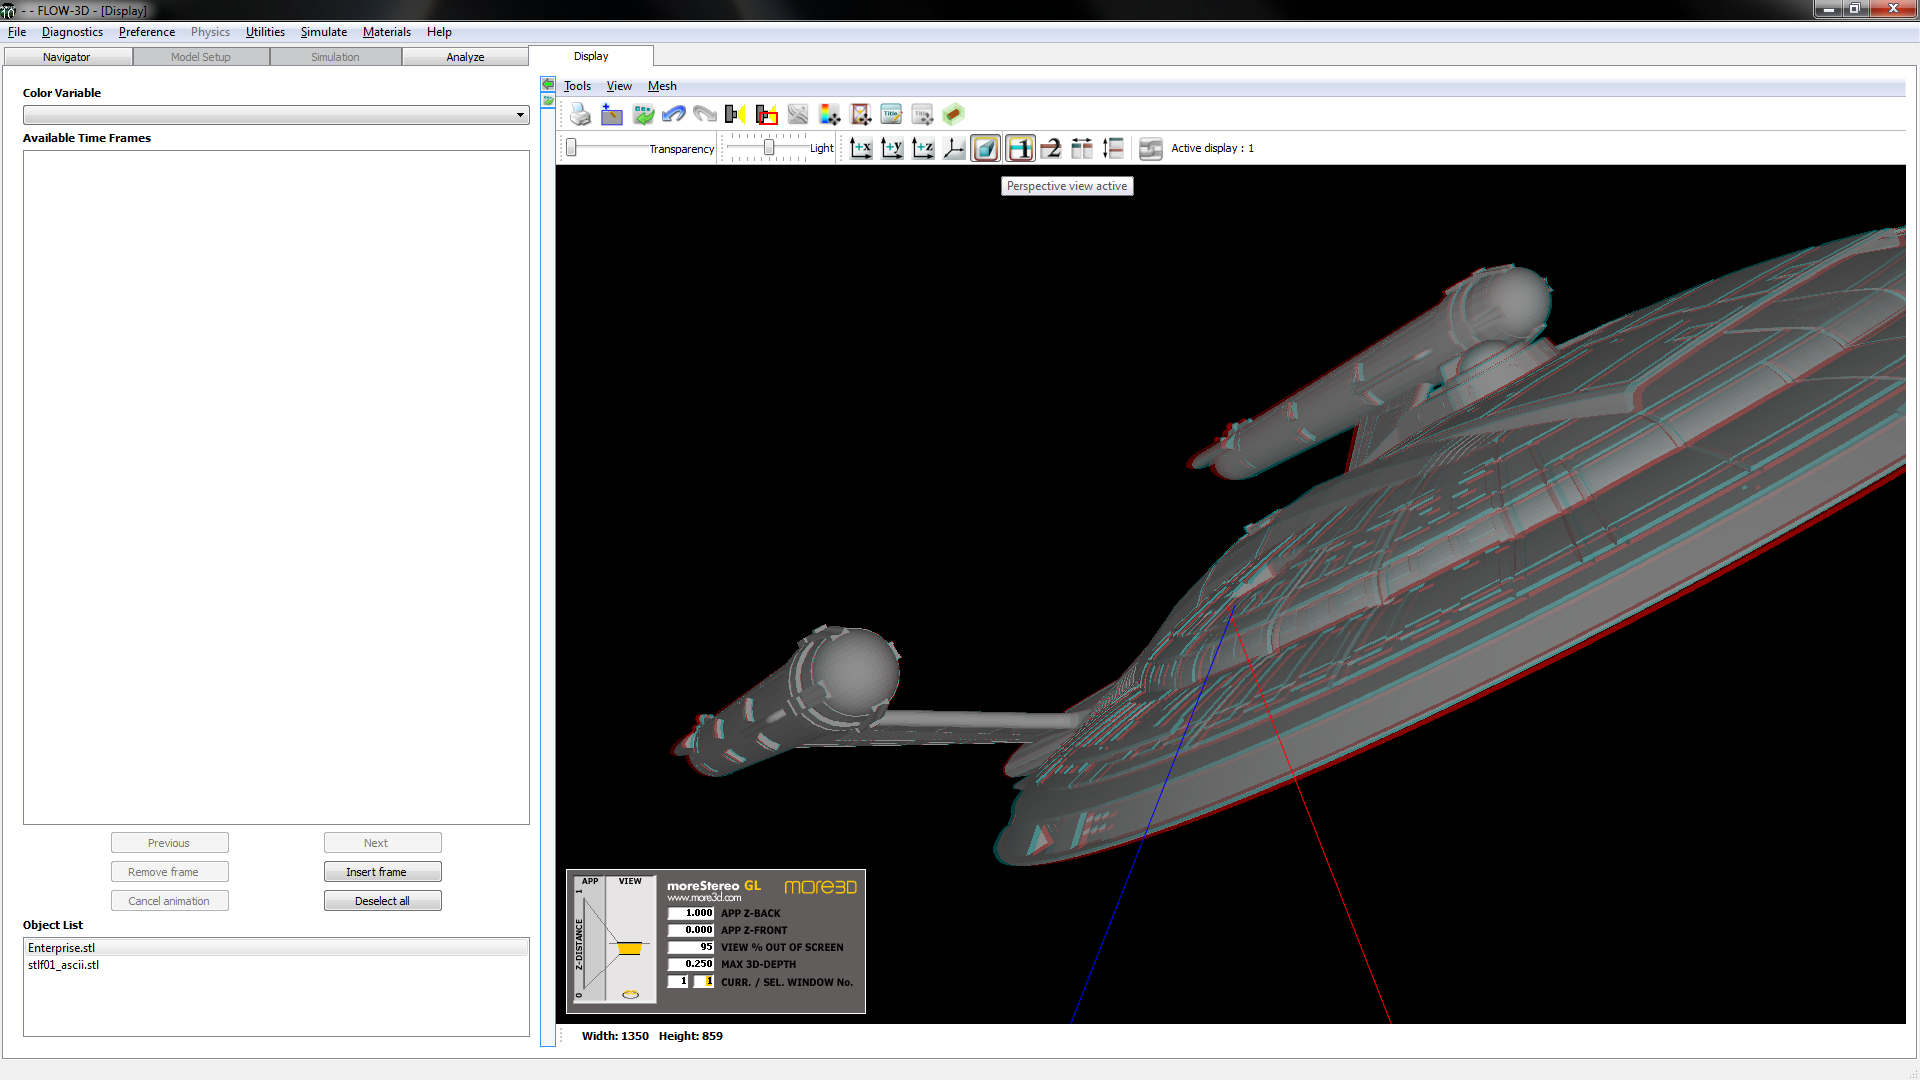Click the add annotation icon with plus
This screenshot has height=1080, width=1920.
click(x=612, y=115)
